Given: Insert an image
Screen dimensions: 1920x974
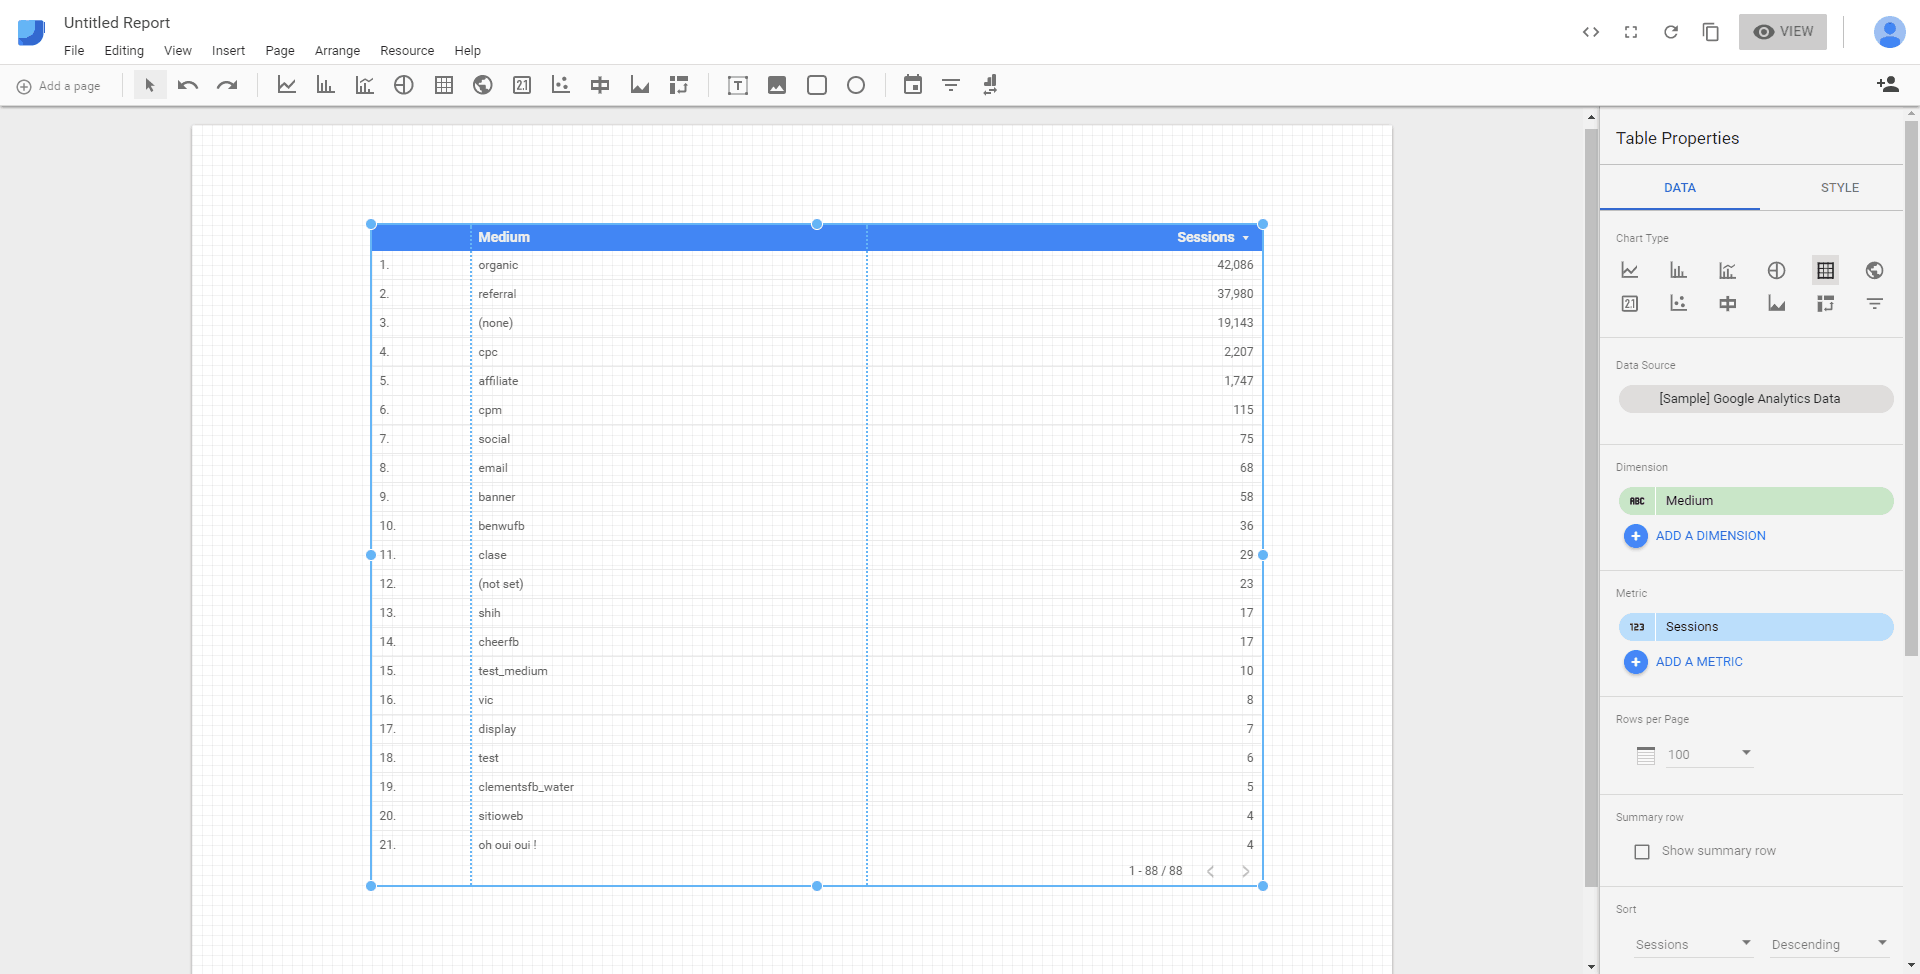Looking at the screenshot, I should tap(777, 85).
